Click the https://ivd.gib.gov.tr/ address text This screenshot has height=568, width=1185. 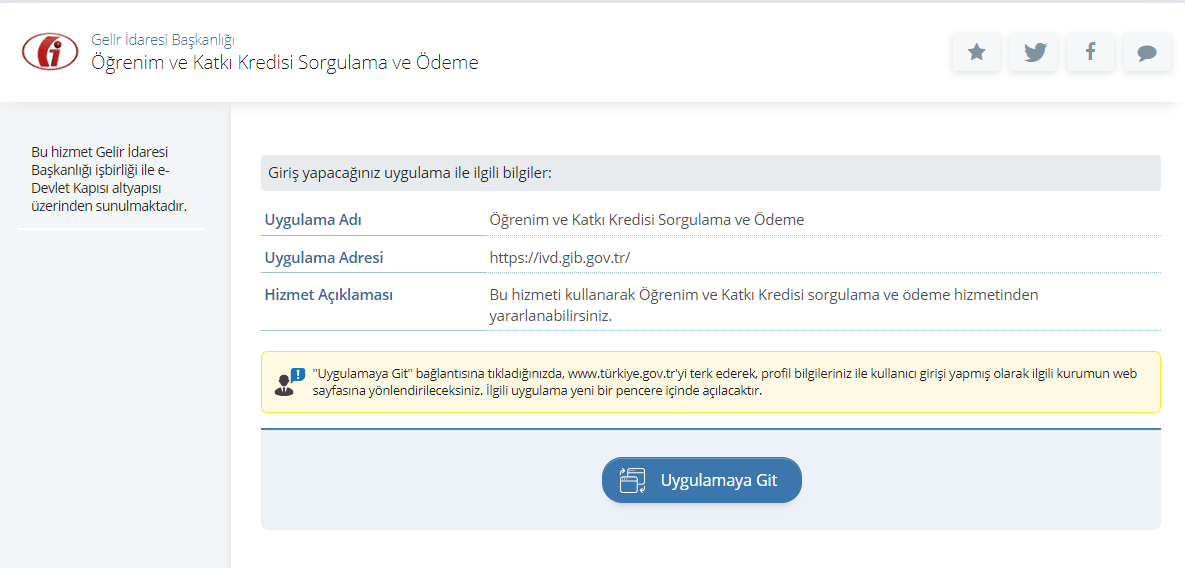(x=560, y=258)
